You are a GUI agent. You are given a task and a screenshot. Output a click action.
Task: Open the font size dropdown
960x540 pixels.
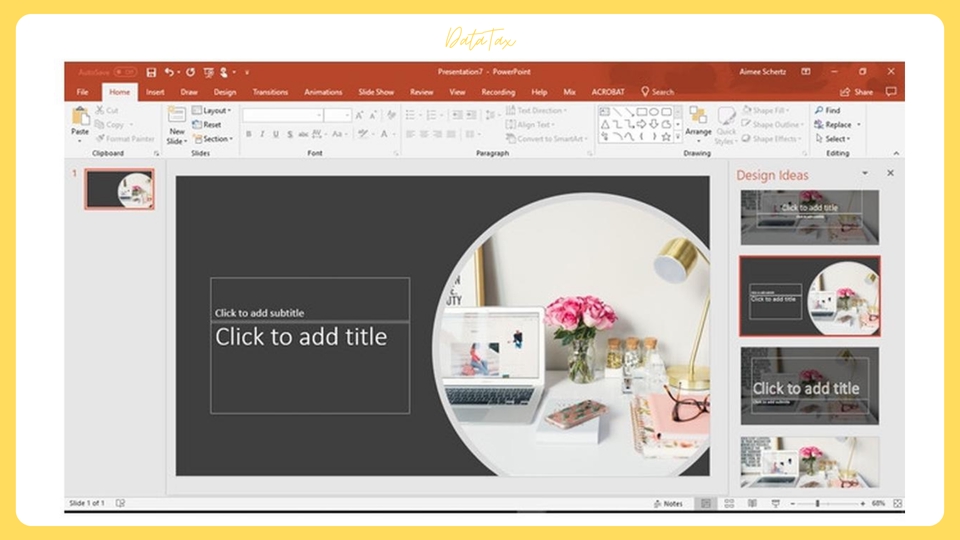[337, 115]
